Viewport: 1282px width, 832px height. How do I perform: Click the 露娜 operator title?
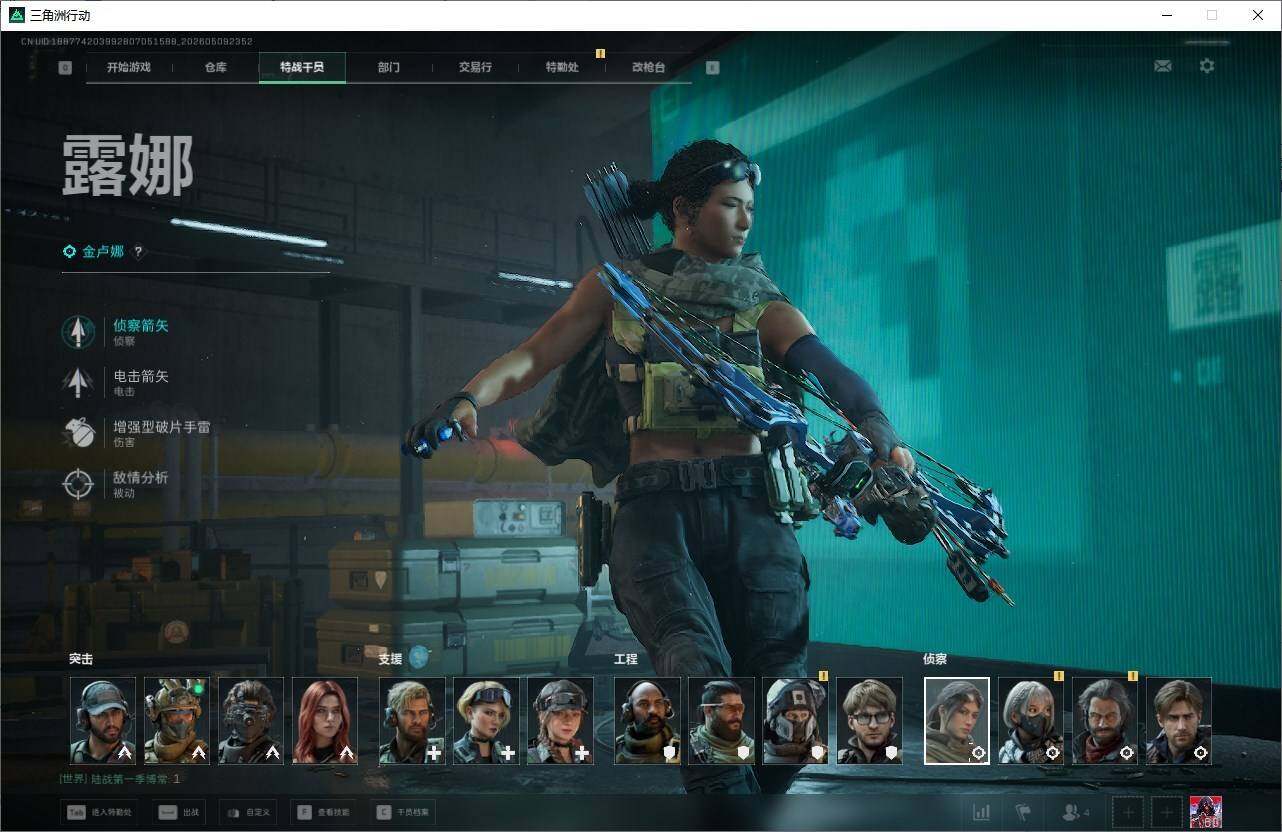[128, 166]
